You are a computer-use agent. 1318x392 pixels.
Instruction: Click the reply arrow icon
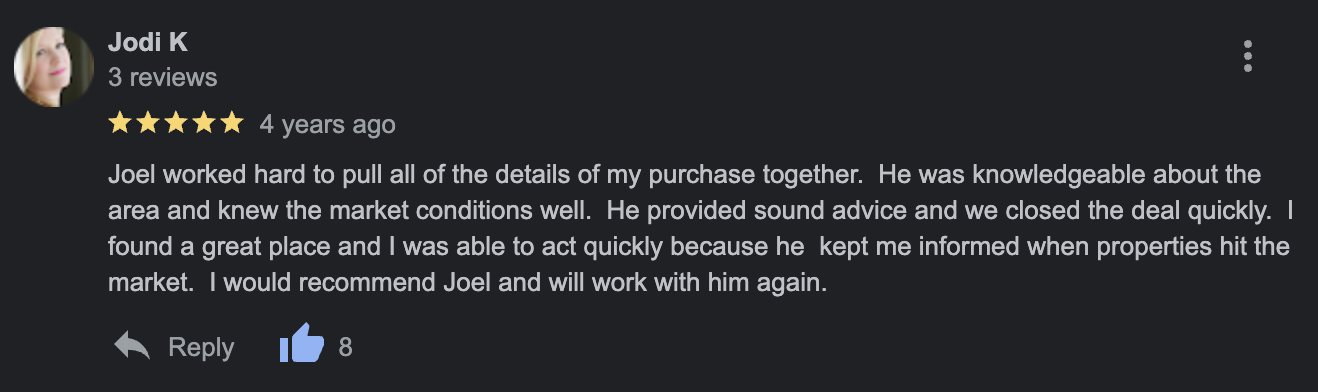coord(132,346)
